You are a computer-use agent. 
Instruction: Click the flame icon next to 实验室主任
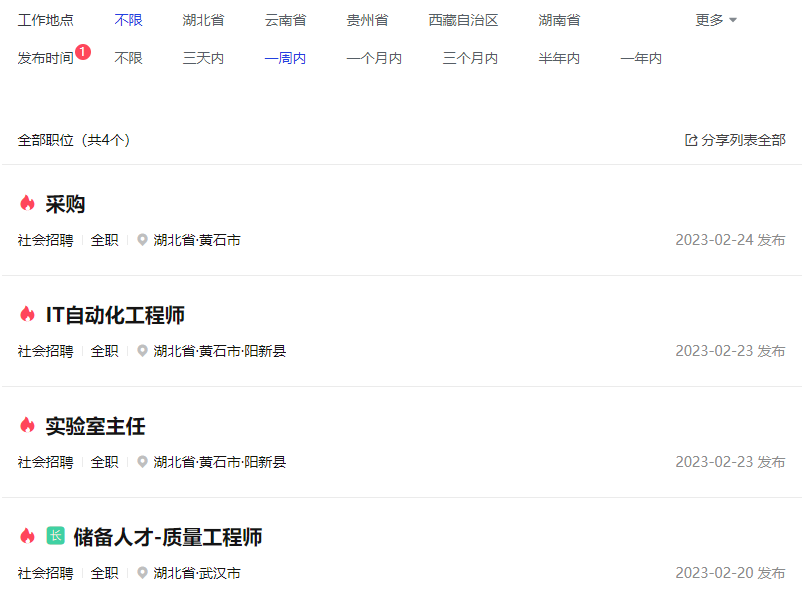(x=28, y=426)
